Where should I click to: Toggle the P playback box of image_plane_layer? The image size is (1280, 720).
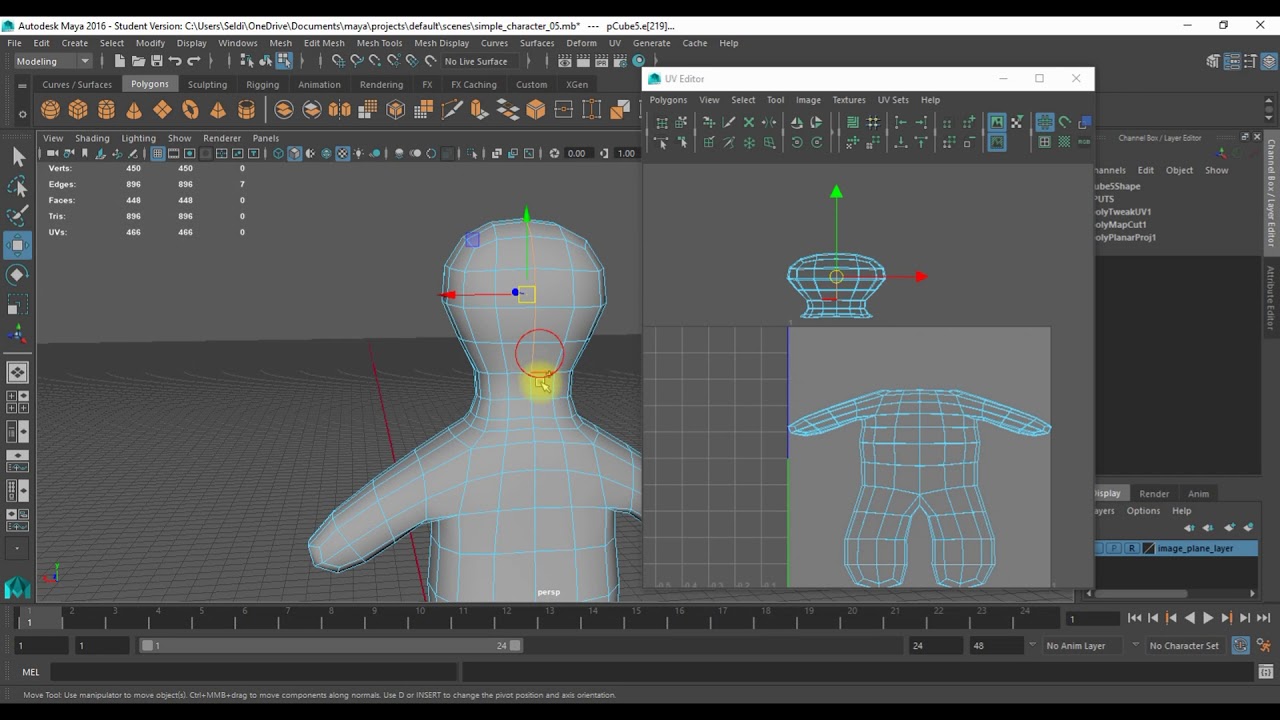click(1115, 548)
